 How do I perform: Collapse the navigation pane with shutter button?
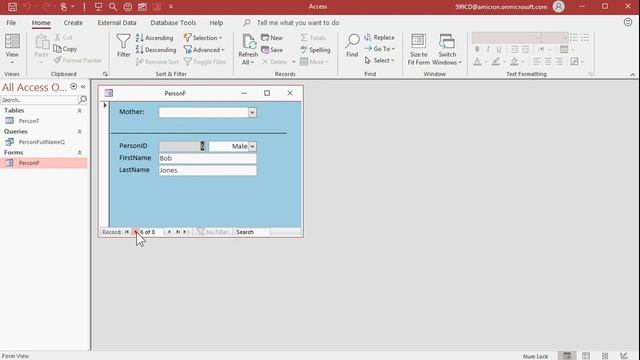83,87
